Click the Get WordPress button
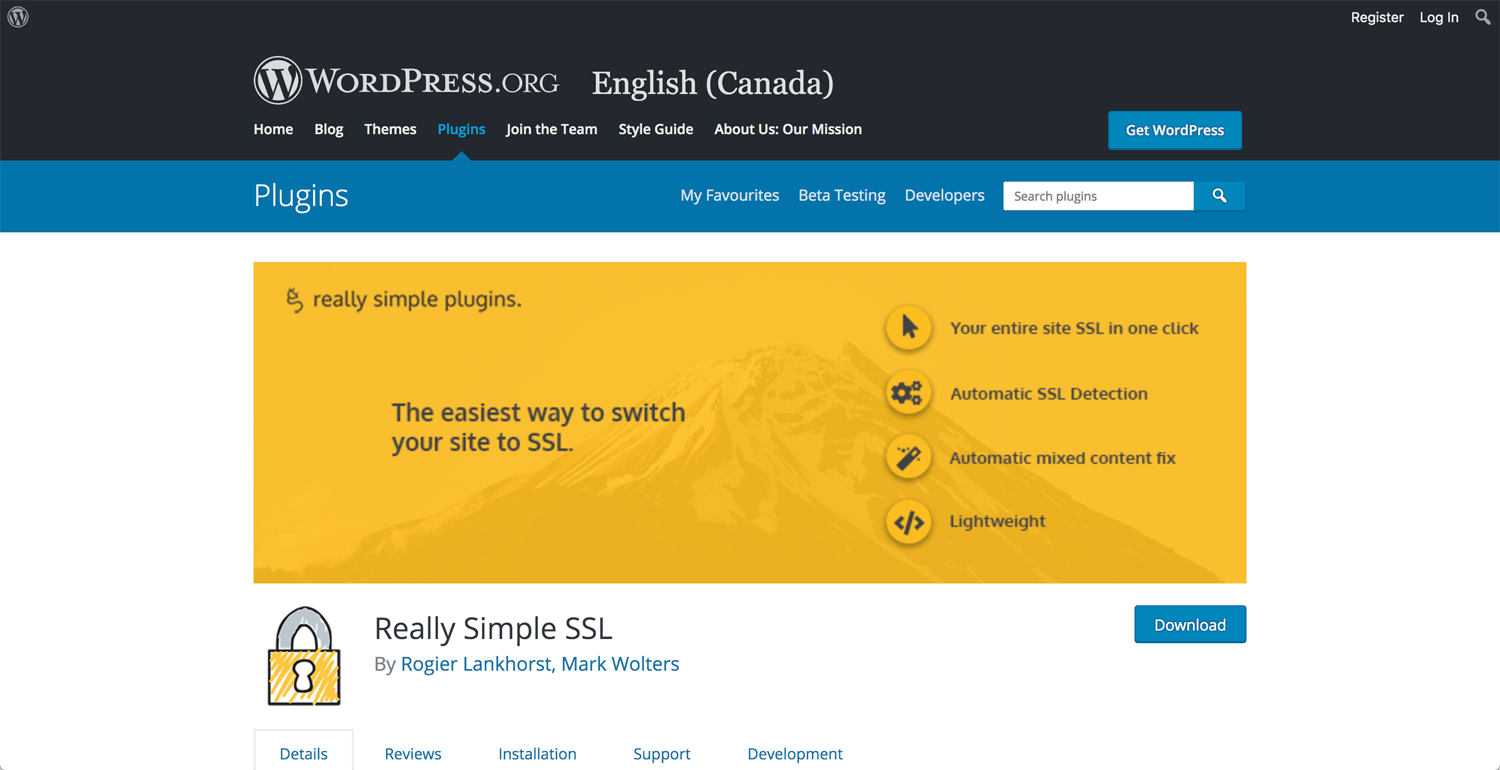 (1175, 130)
